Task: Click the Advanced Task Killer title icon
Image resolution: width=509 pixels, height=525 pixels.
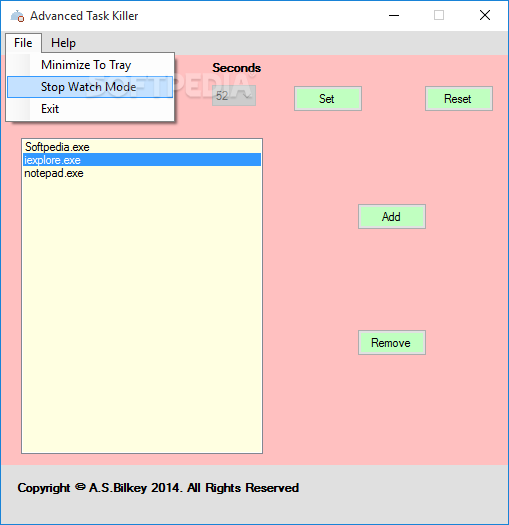Action: pyautogui.click(x=17, y=16)
